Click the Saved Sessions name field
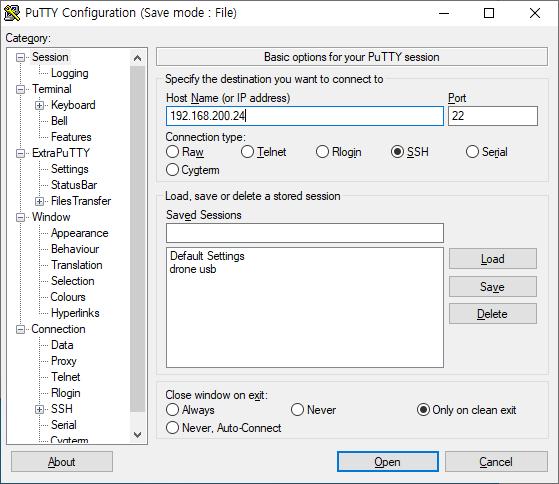Screen dimensions: 559x484 coord(305,233)
